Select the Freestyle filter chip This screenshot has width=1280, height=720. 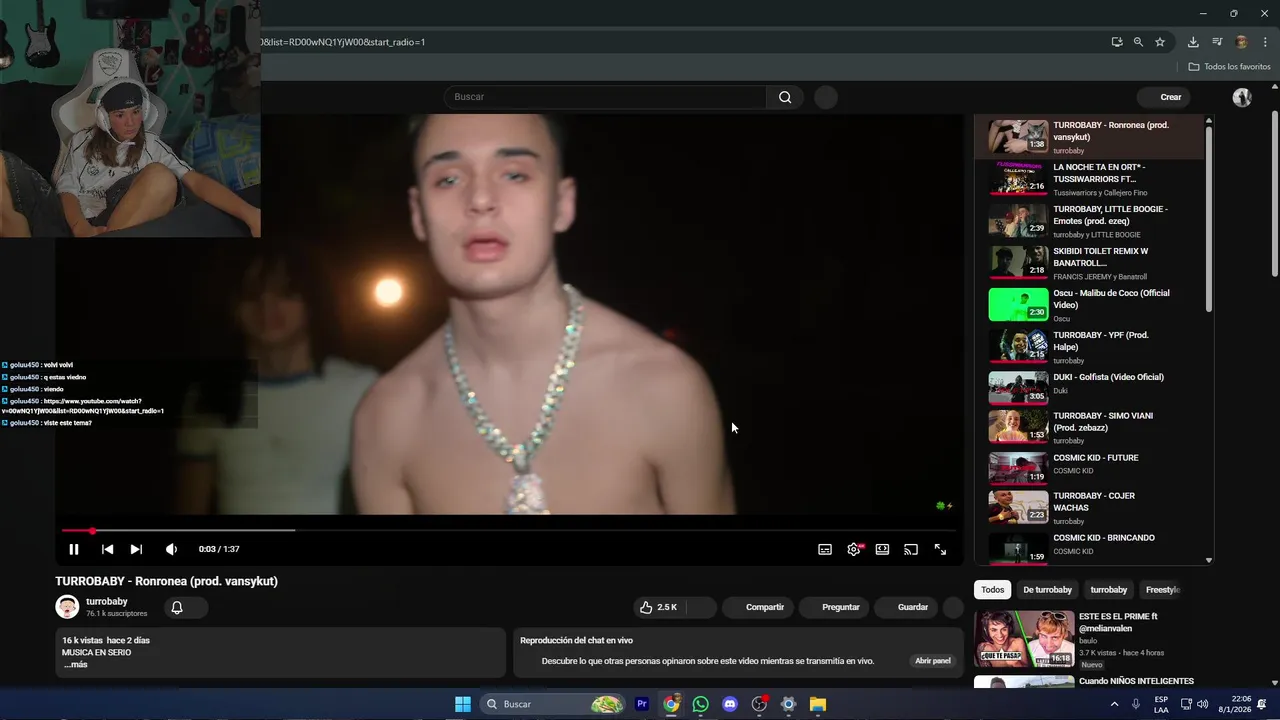[x=1162, y=590]
